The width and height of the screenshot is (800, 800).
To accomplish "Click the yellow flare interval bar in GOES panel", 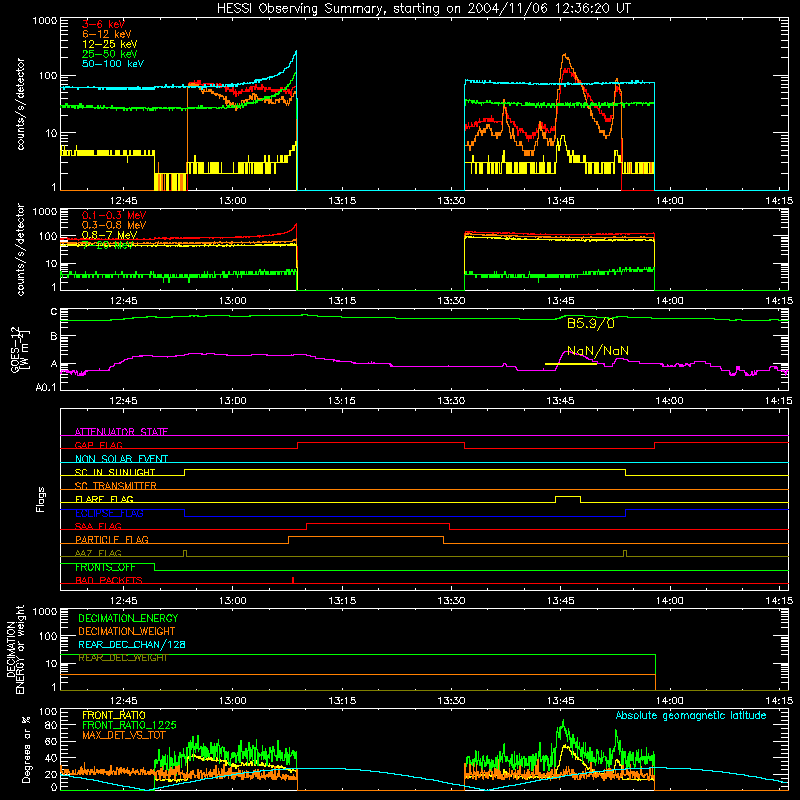I will [571, 364].
